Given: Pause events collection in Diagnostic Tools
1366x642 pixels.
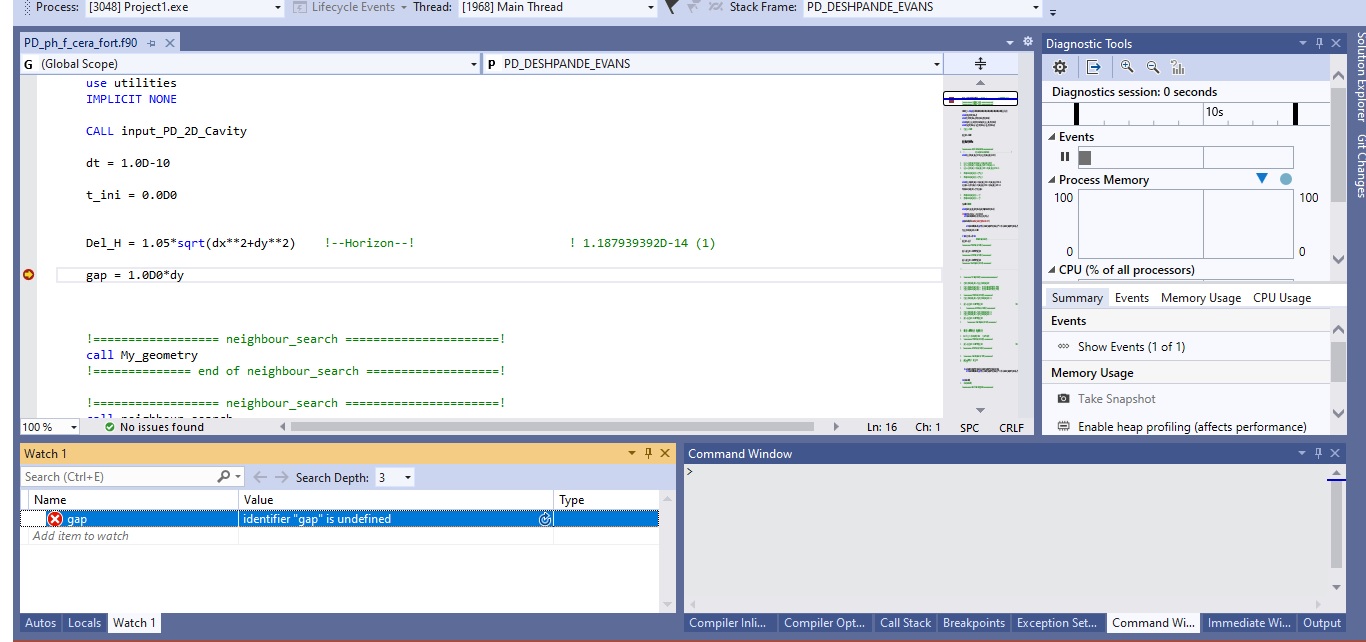Looking at the screenshot, I should (1065, 157).
